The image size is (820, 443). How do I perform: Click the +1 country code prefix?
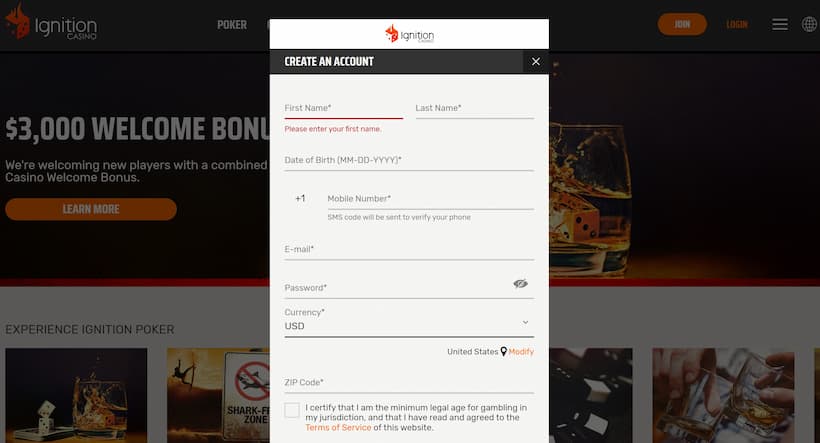(300, 198)
